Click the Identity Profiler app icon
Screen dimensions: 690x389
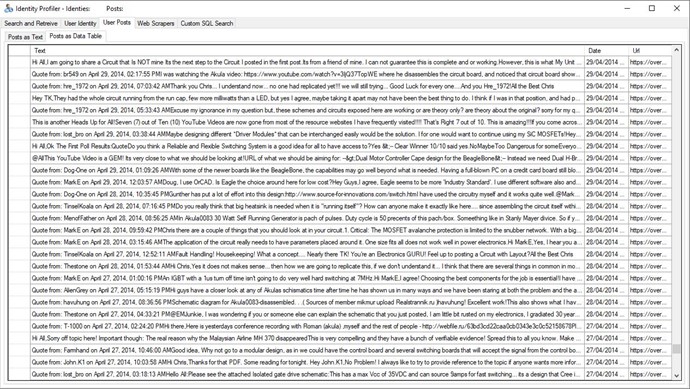8,8
